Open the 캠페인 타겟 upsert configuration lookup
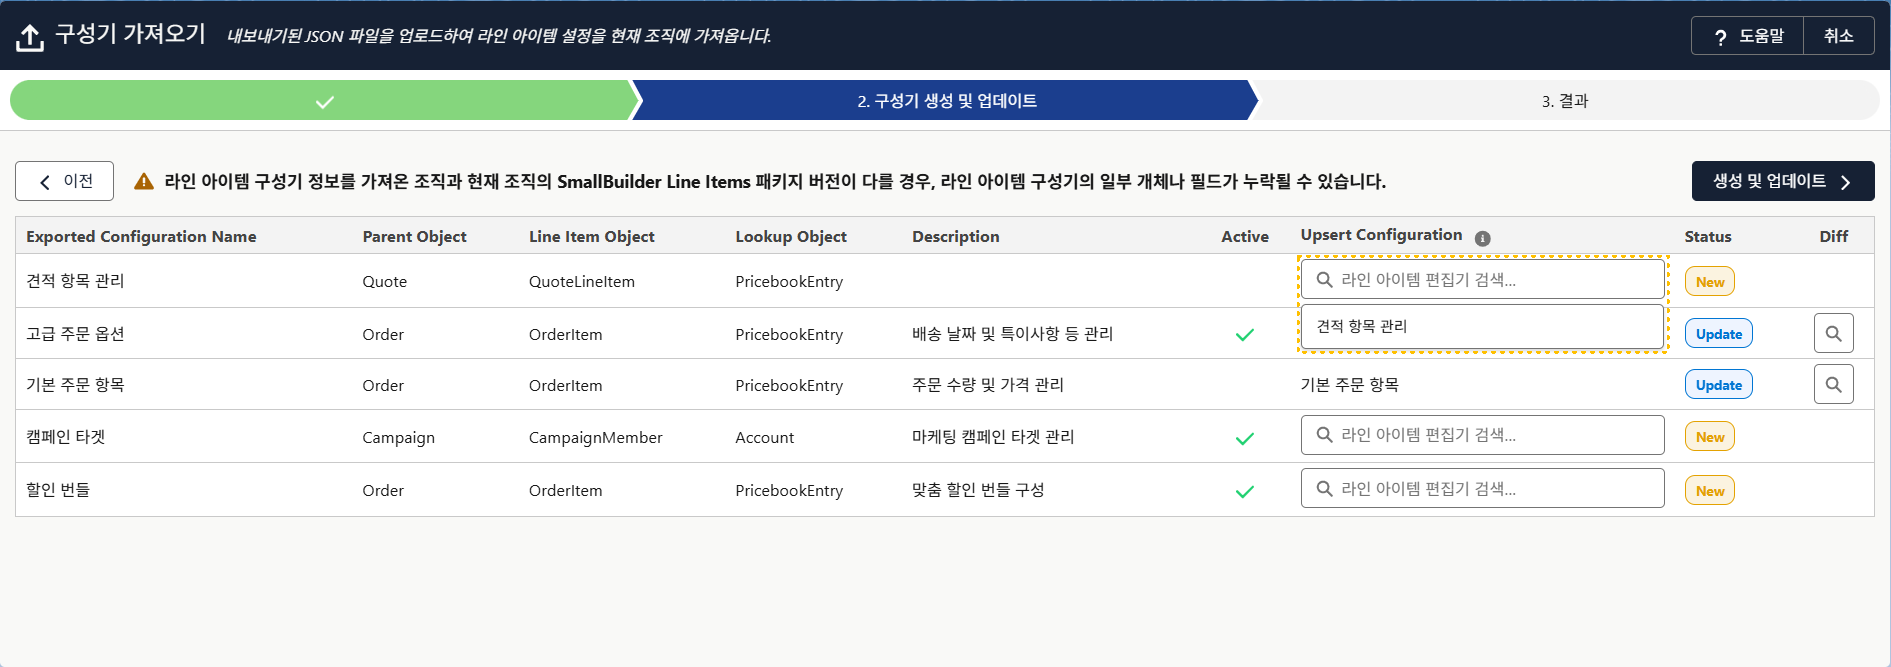 click(x=1482, y=435)
